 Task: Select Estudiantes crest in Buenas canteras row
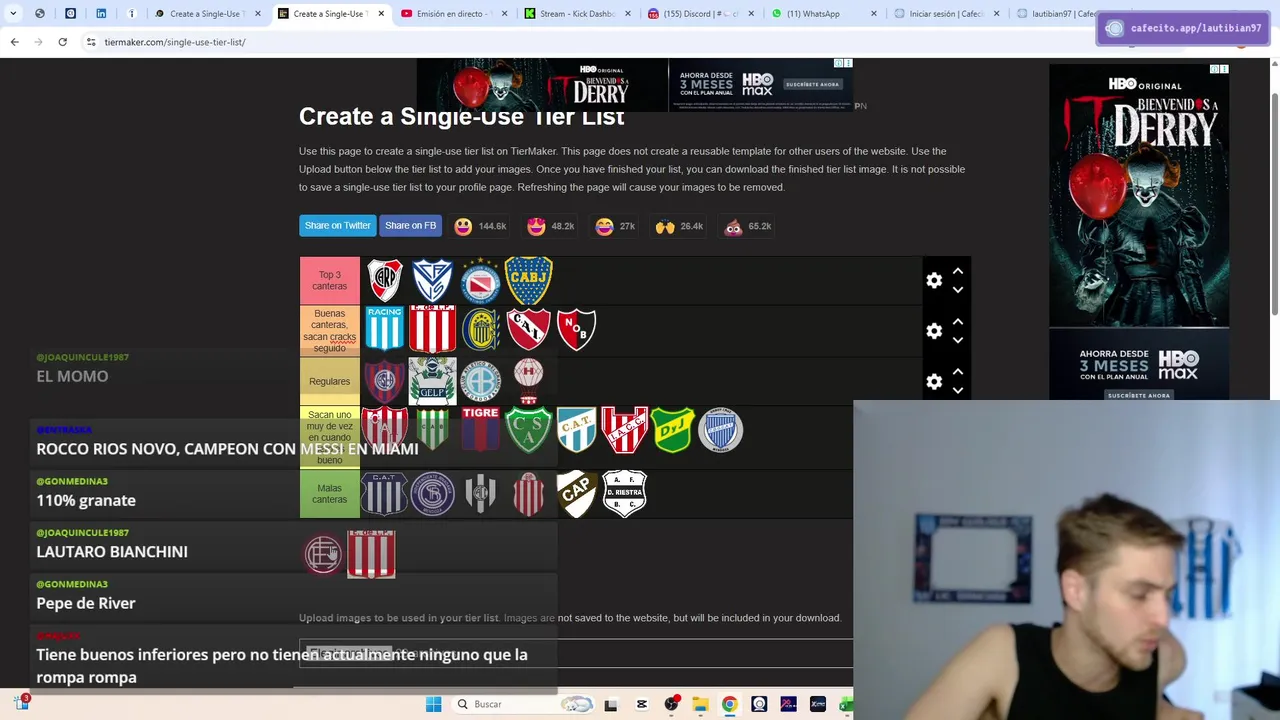click(x=432, y=329)
